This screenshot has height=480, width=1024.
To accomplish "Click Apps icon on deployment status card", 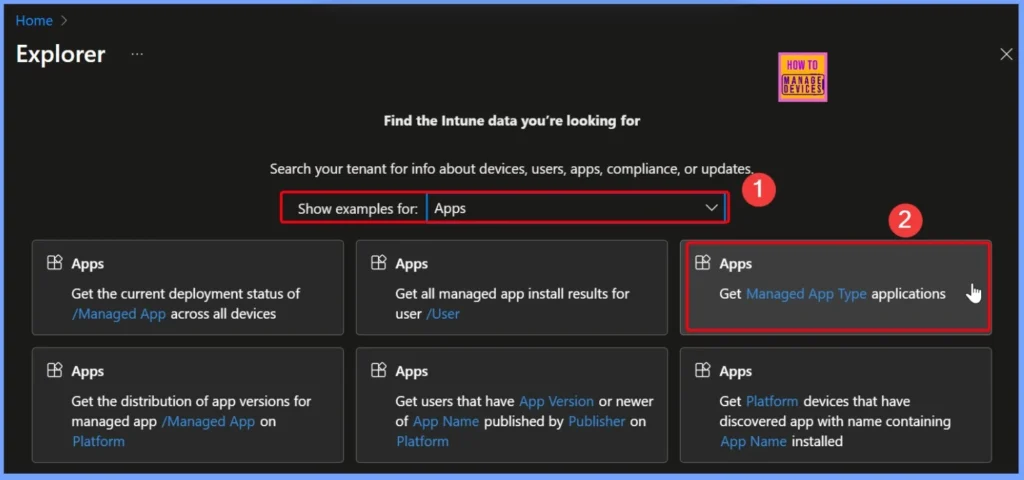I will 55,263.
